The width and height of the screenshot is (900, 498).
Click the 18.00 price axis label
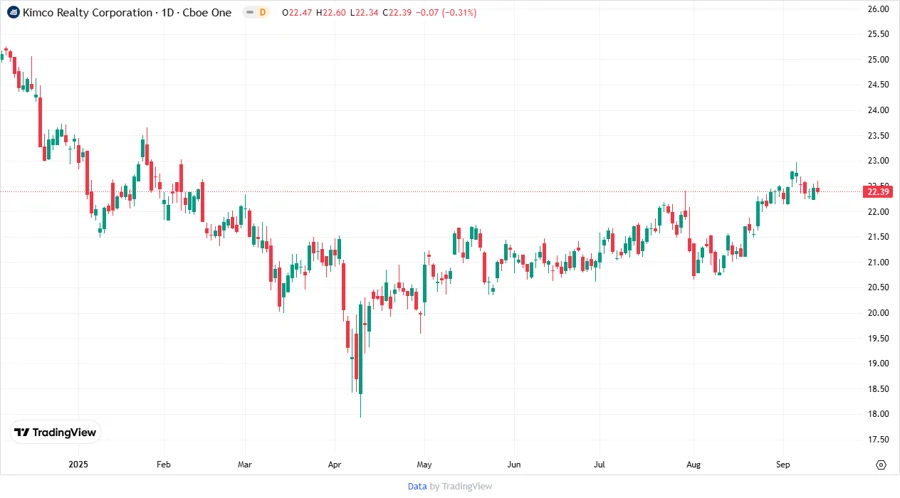tap(878, 414)
